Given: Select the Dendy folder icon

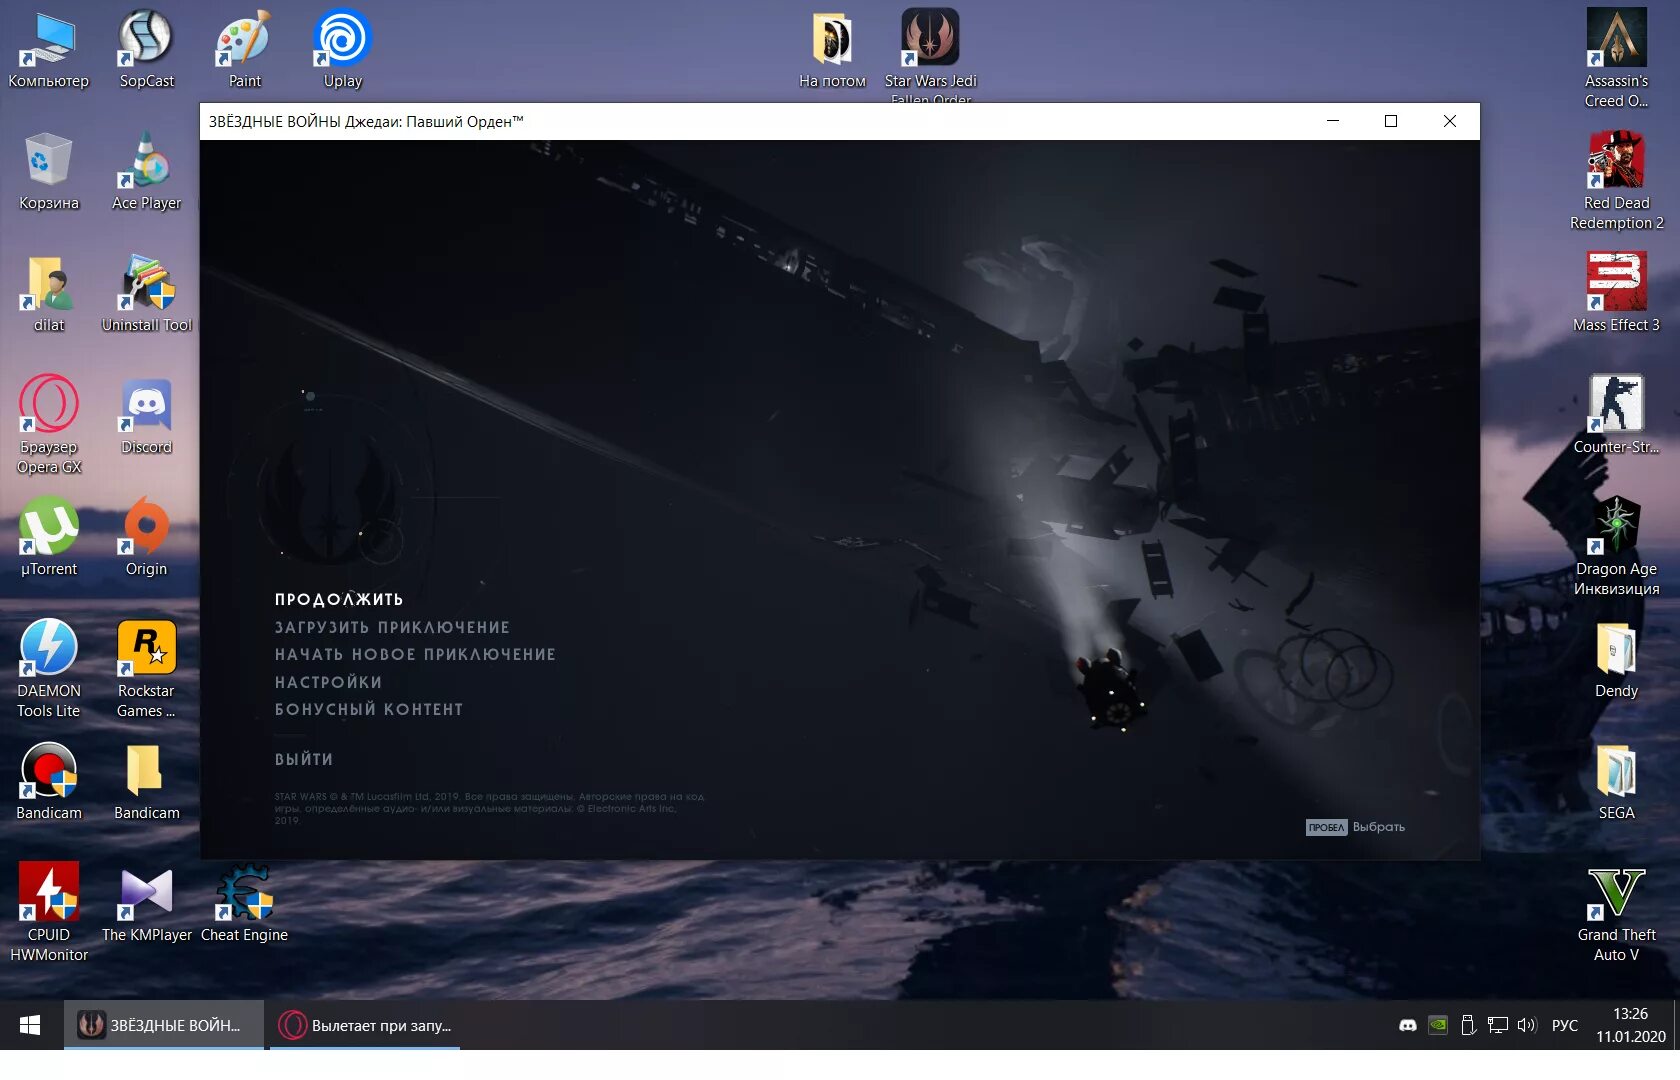Looking at the screenshot, I should [1616, 660].
